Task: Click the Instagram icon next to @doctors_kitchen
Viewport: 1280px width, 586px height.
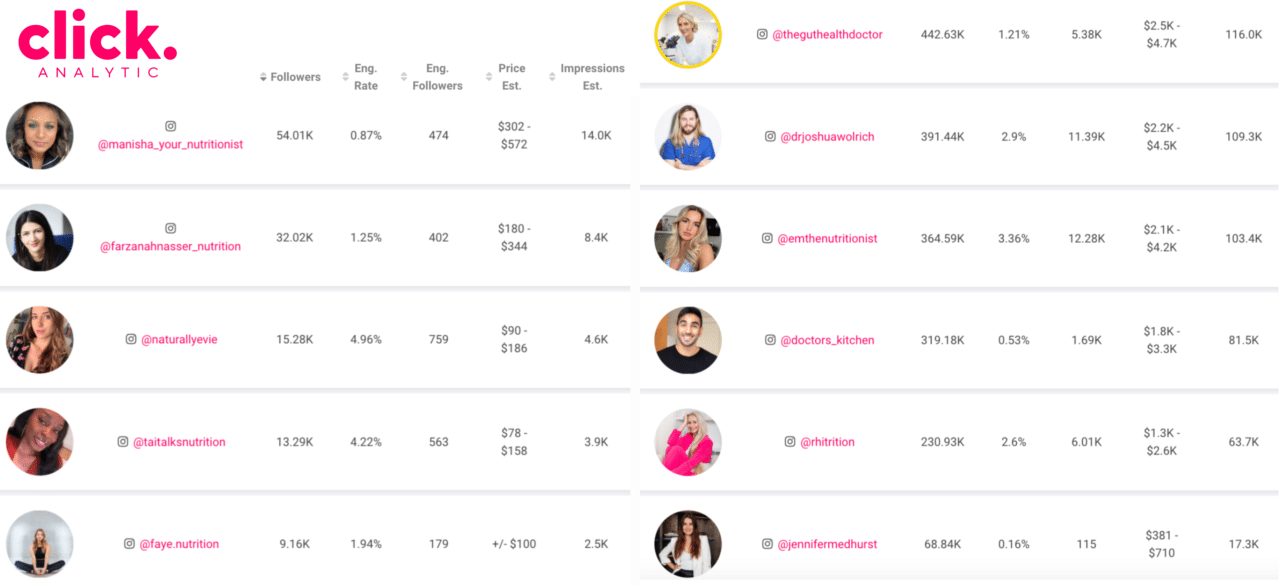Action: tap(768, 339)
